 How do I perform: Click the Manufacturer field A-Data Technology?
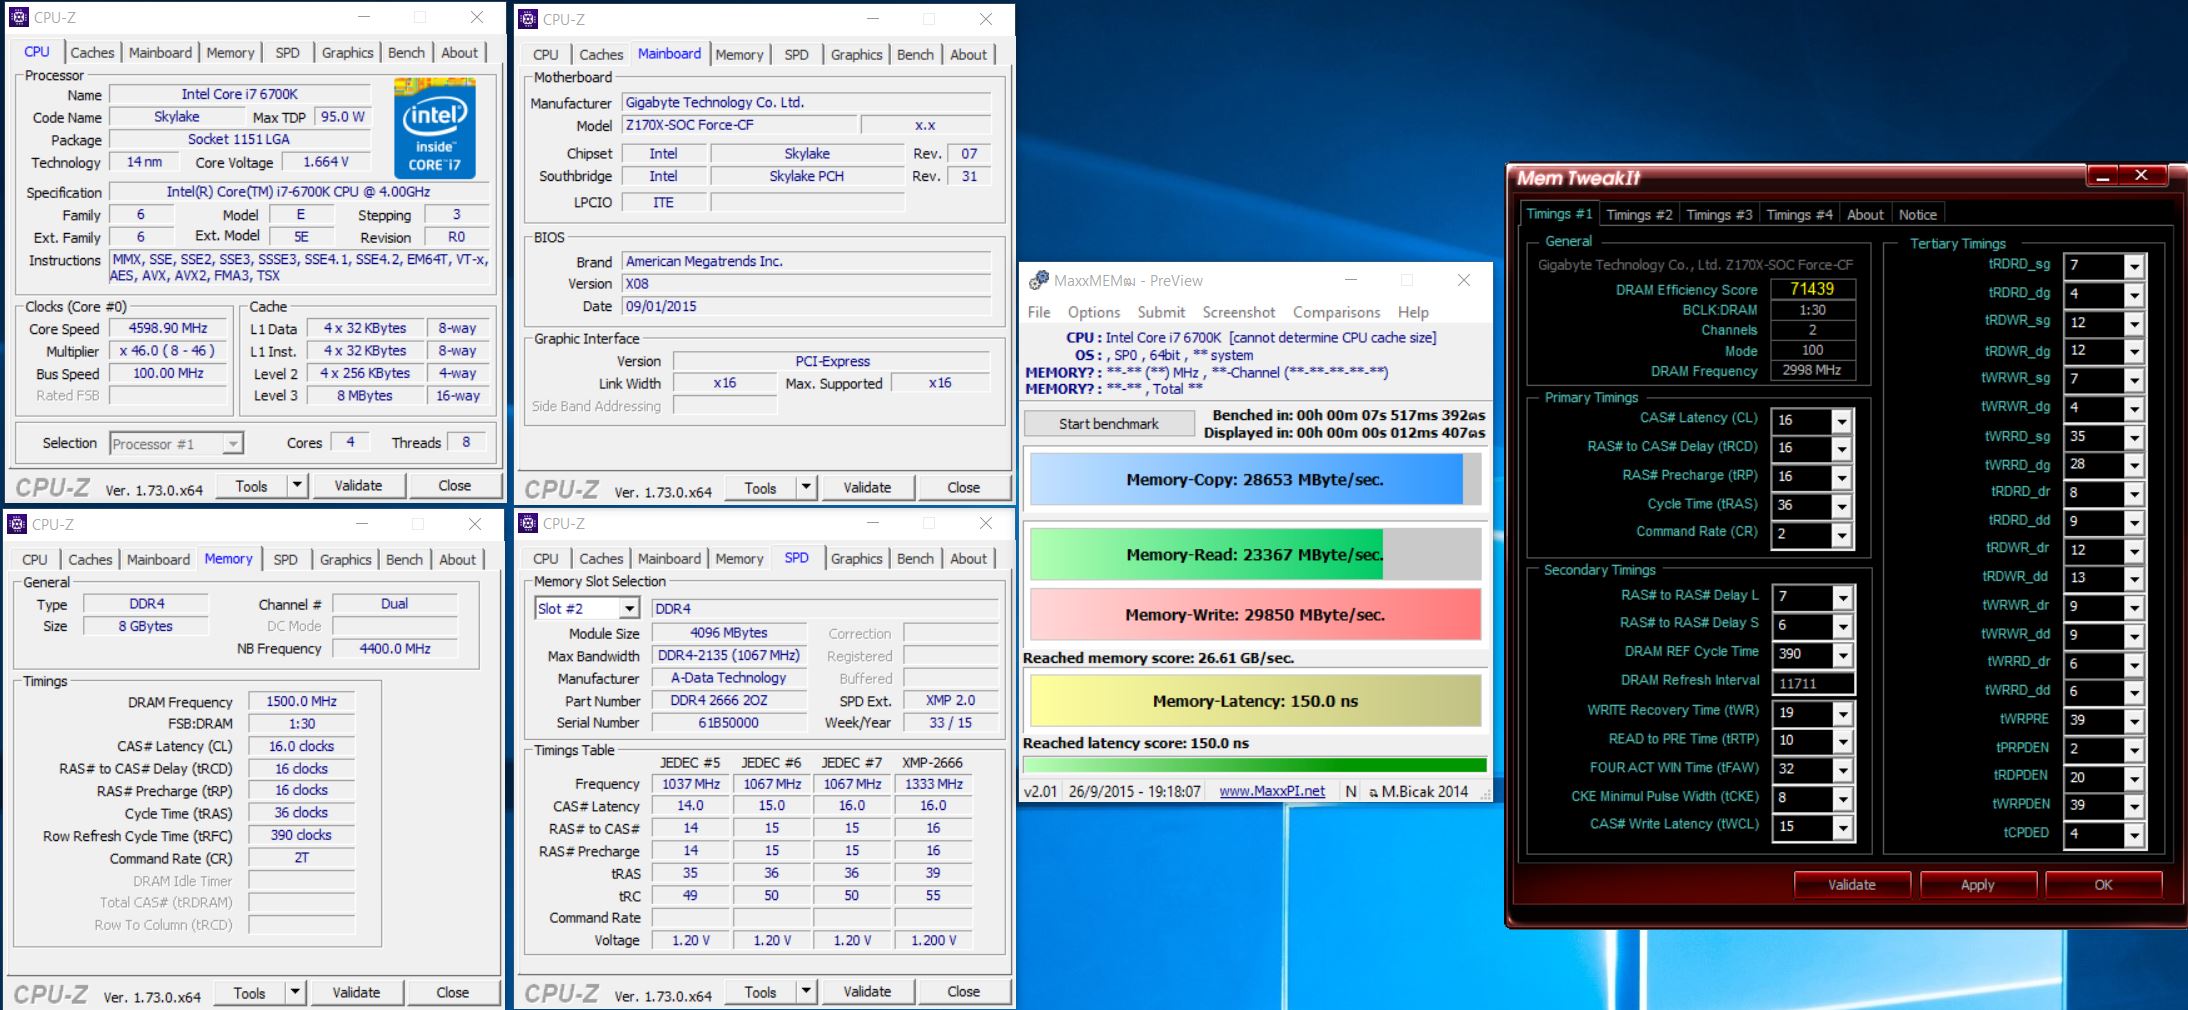(728, 677)
